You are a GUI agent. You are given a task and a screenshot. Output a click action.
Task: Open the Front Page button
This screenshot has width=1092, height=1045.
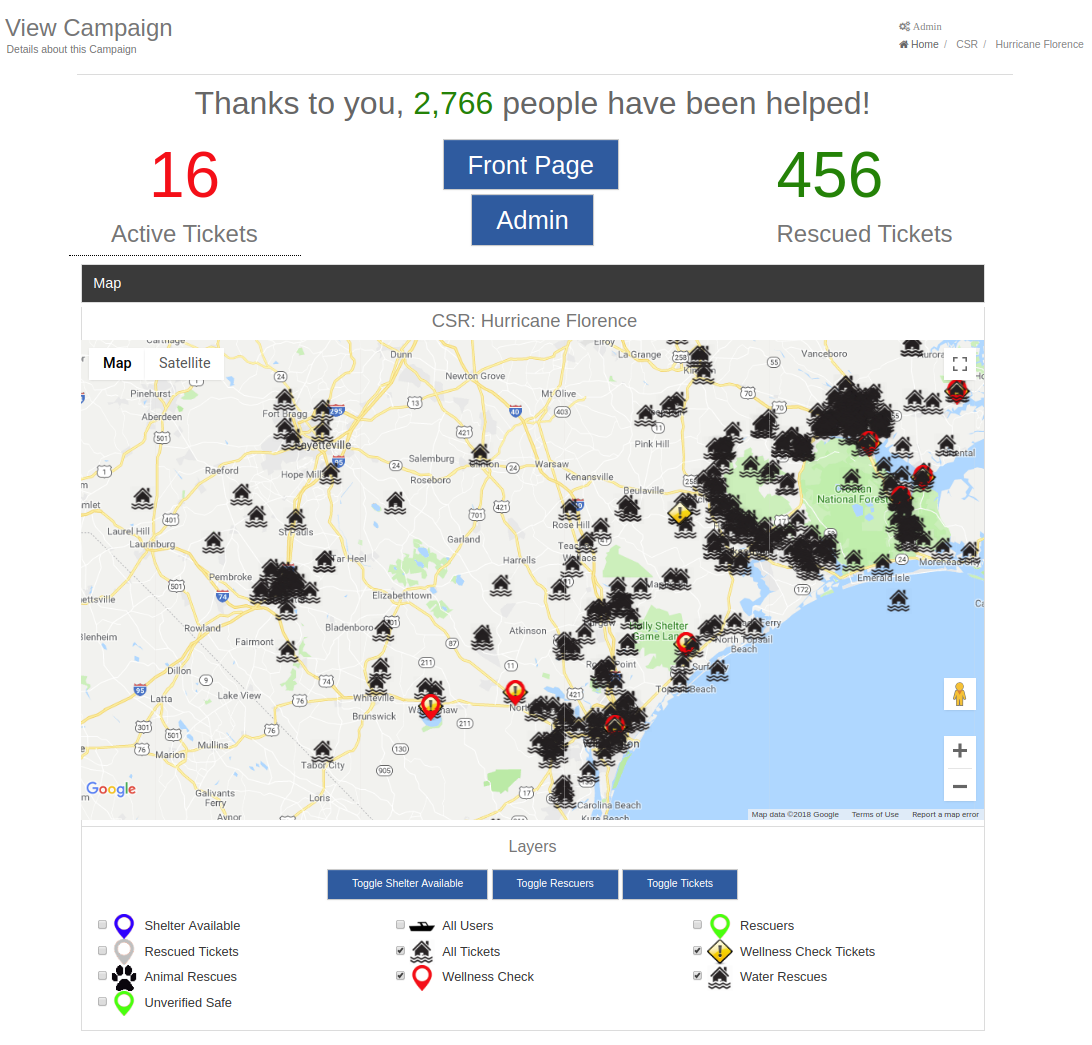tap(531, 165)
